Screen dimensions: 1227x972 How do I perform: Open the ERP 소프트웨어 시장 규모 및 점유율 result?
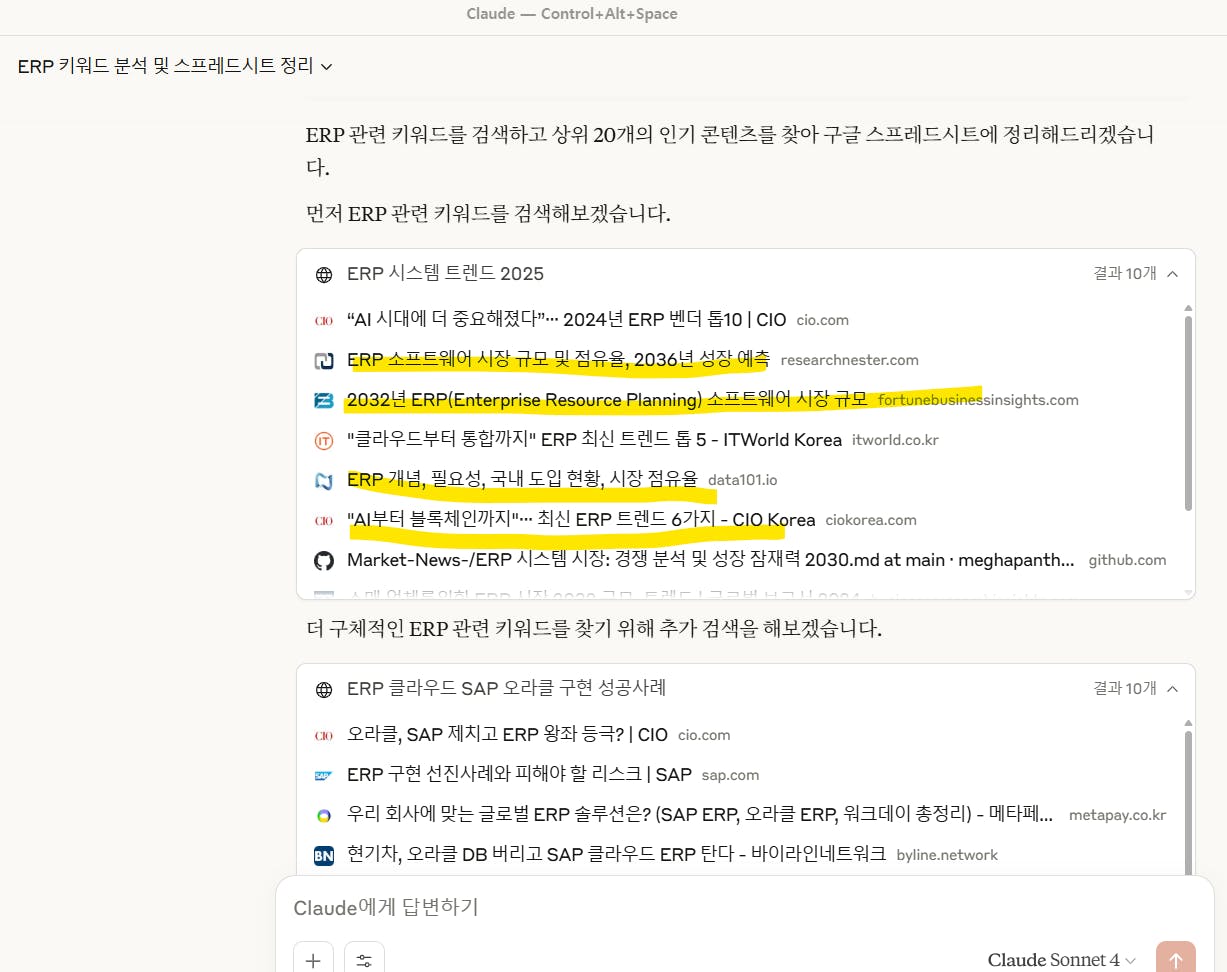point(558,360)
